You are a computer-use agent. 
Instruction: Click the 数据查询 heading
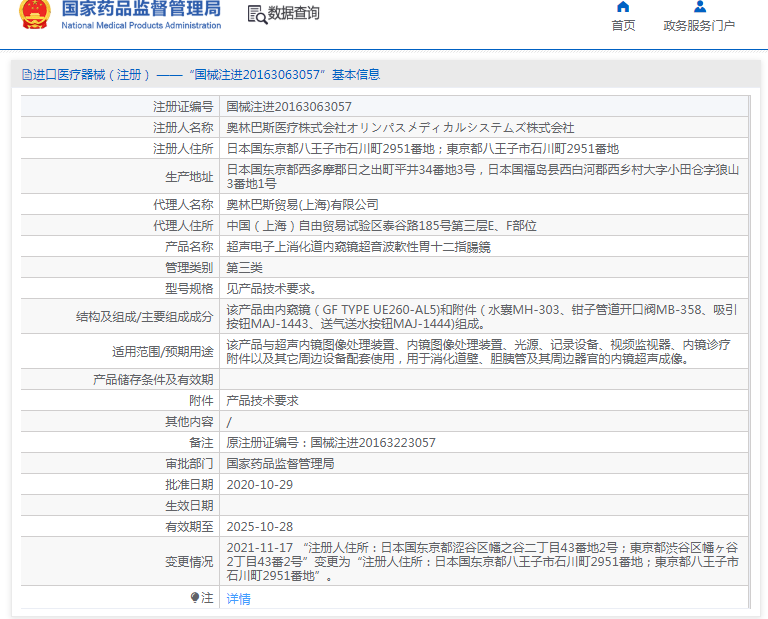(293, 13)
